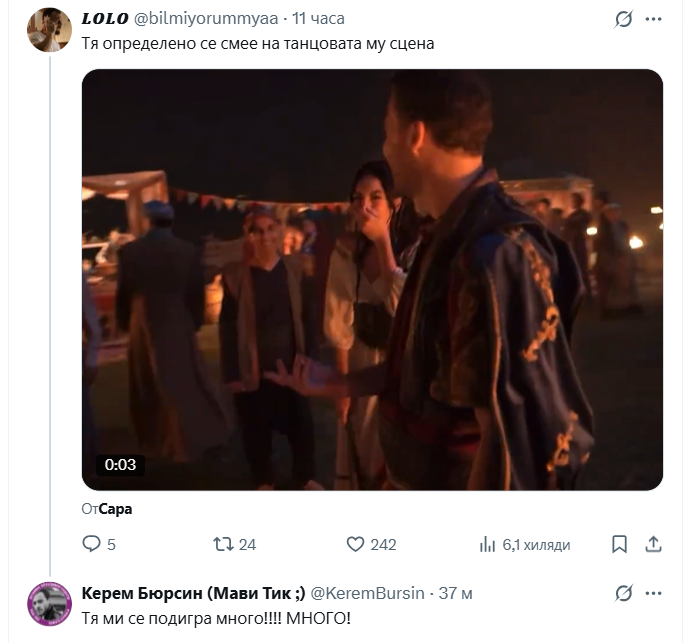Open LOLO's profile avatar
The height and width of the screenshot is (643, 686).
(49, 30)
